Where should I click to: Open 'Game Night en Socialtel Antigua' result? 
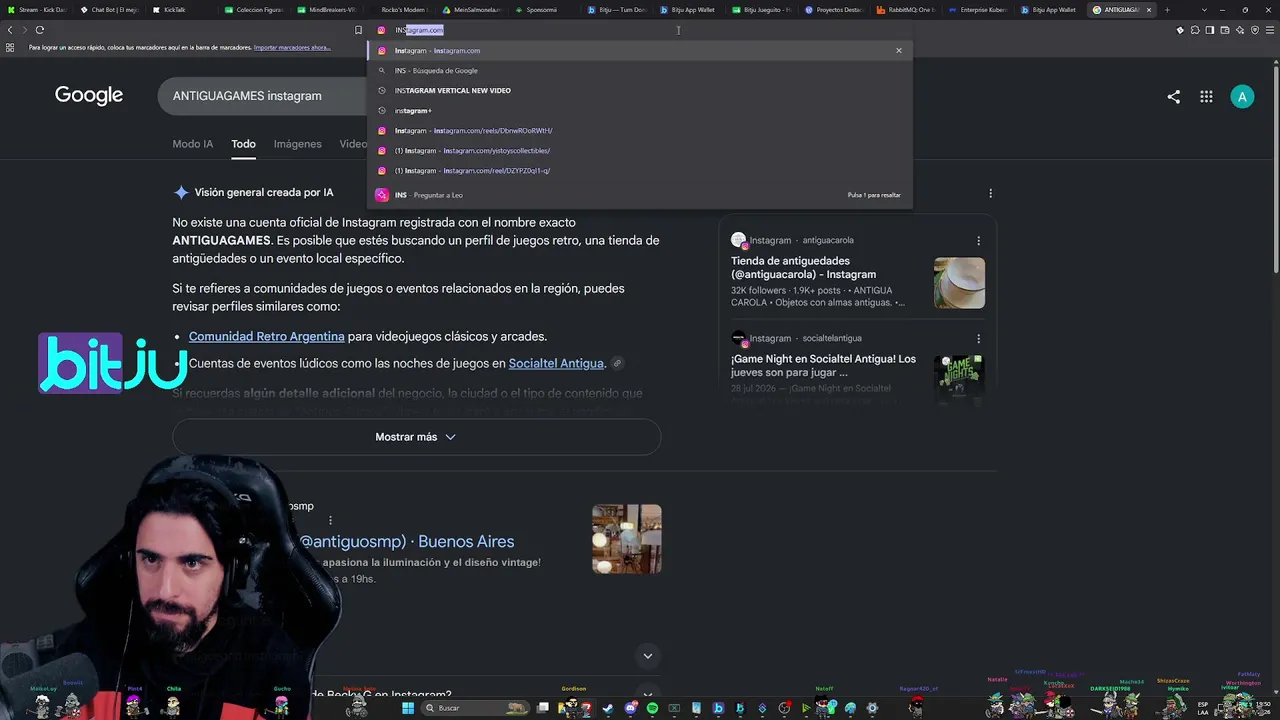(x=823, y=365)
